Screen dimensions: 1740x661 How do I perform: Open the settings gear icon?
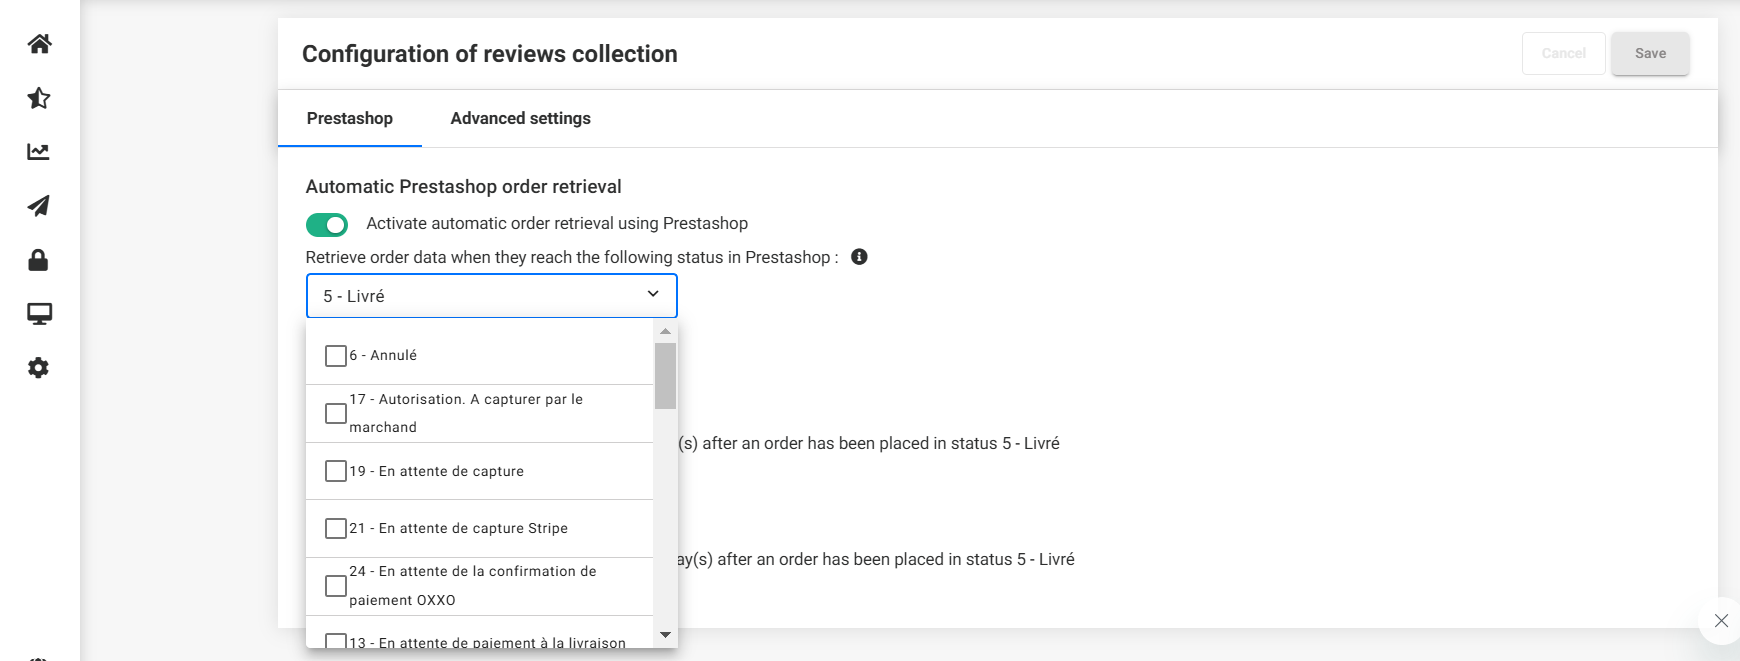pos(39,368)
